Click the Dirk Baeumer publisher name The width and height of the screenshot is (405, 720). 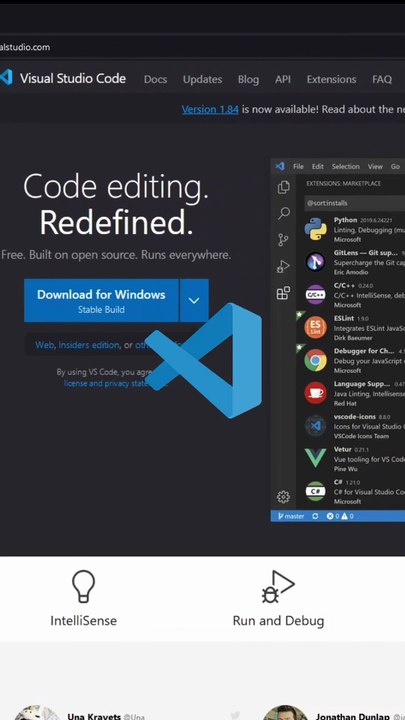pos(352,338)
